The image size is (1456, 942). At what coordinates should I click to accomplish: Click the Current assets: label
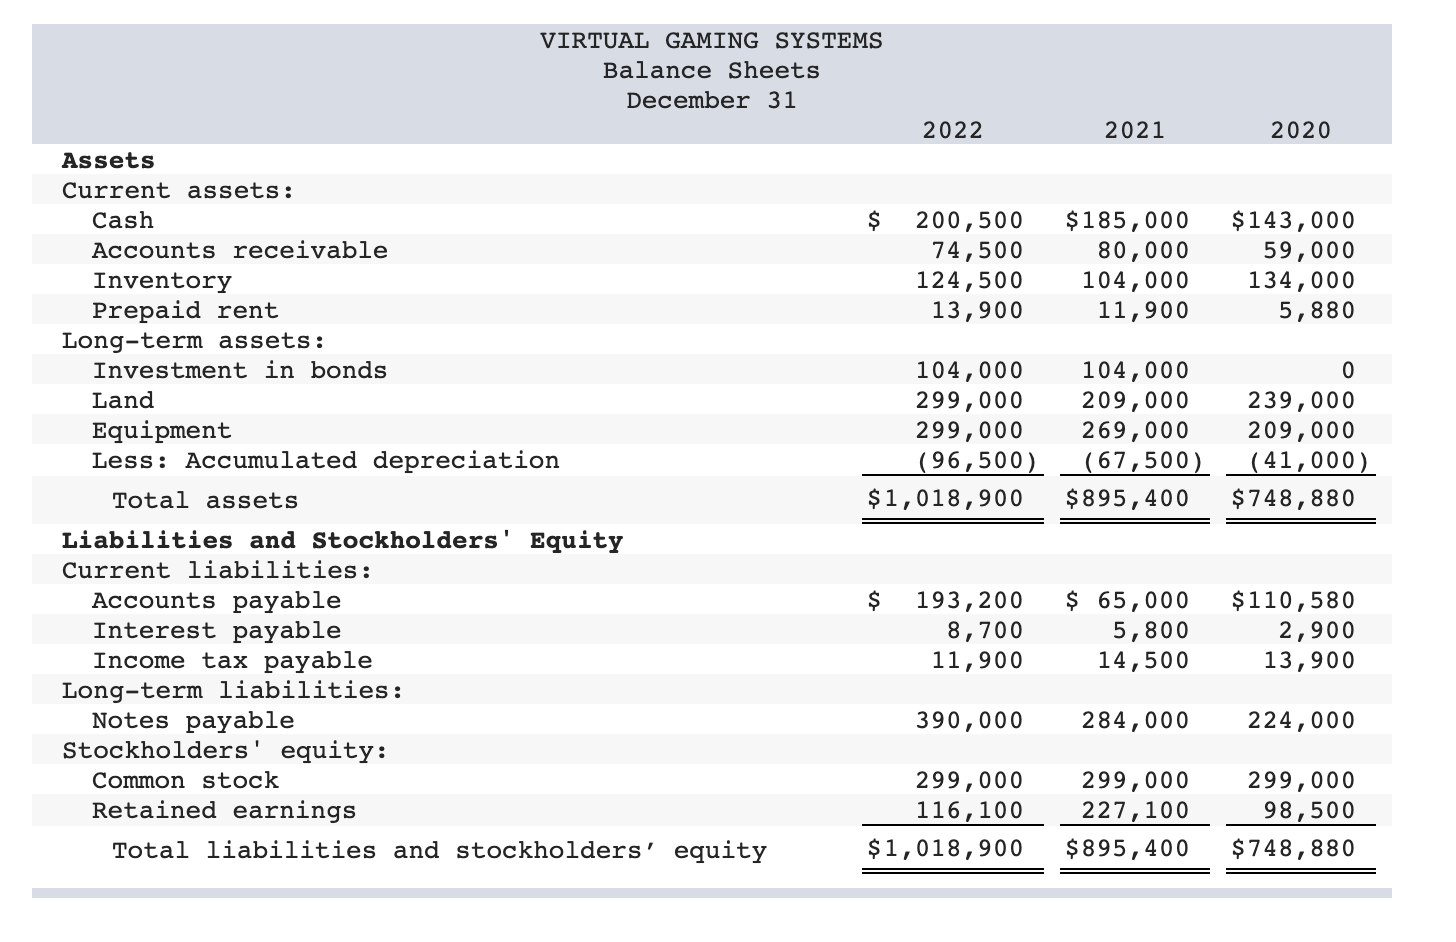tap(178, 191)
